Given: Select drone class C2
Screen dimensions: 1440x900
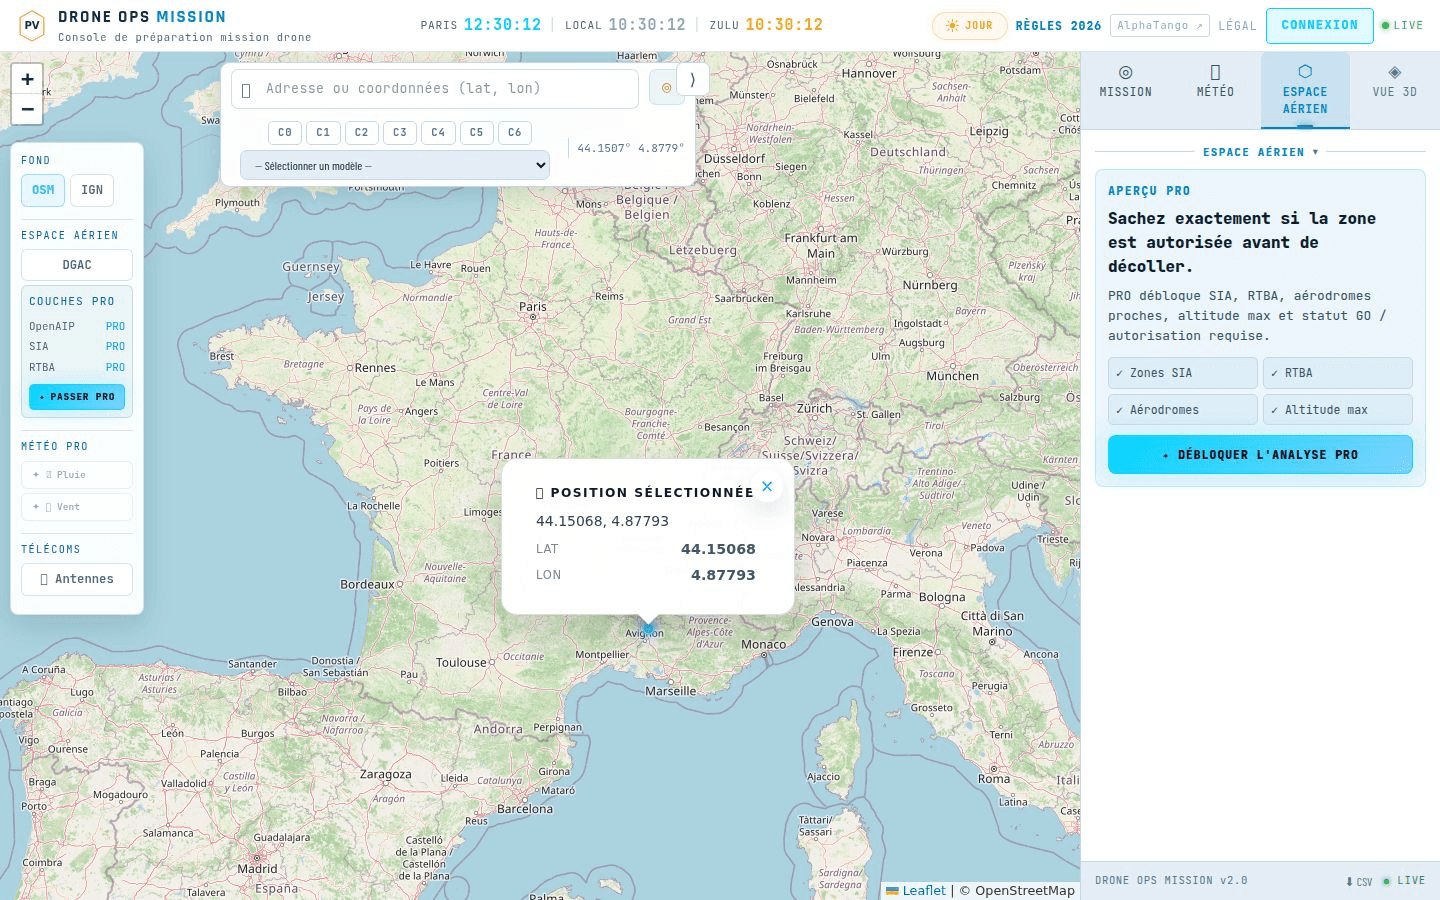Looking at the screenshot, I should point(361,132).
